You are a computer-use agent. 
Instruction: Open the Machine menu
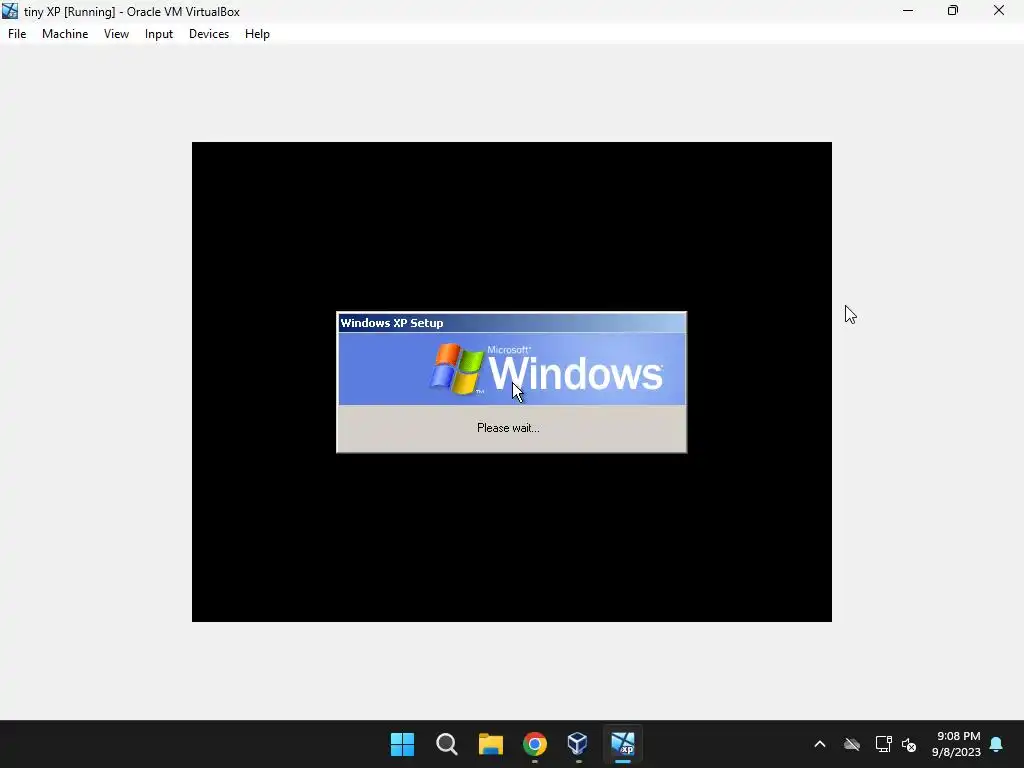[x=65, y=34]
